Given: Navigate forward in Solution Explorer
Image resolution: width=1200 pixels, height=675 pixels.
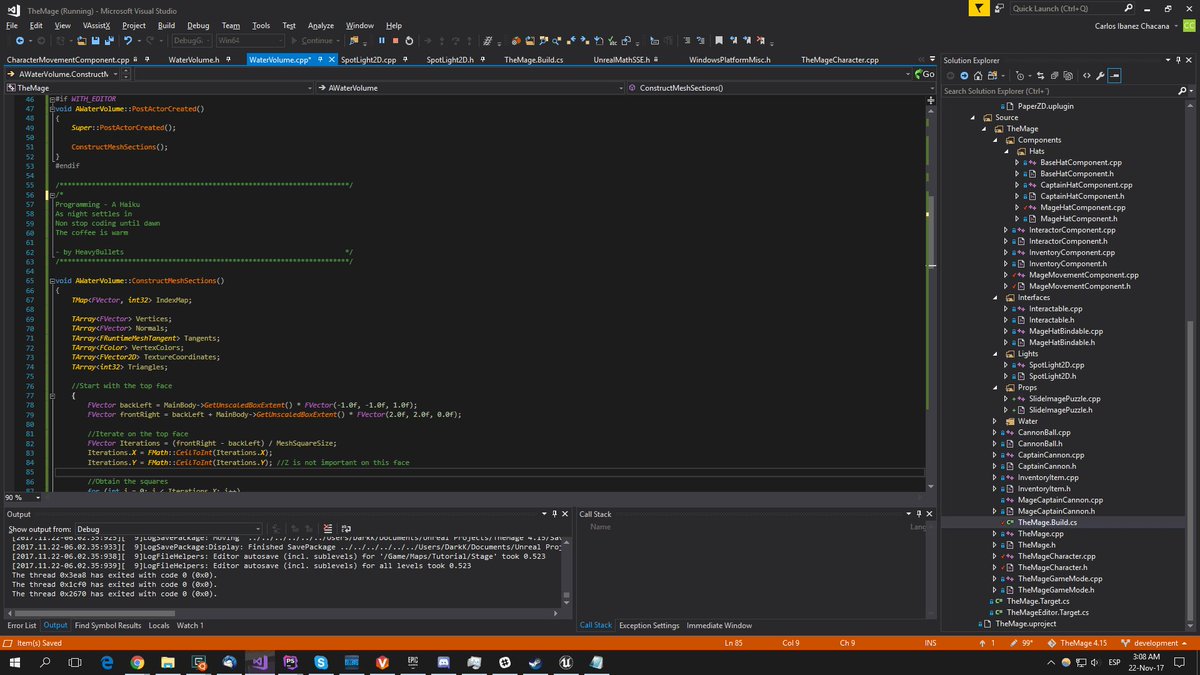Looking at the screenshot, I should 965,75.
